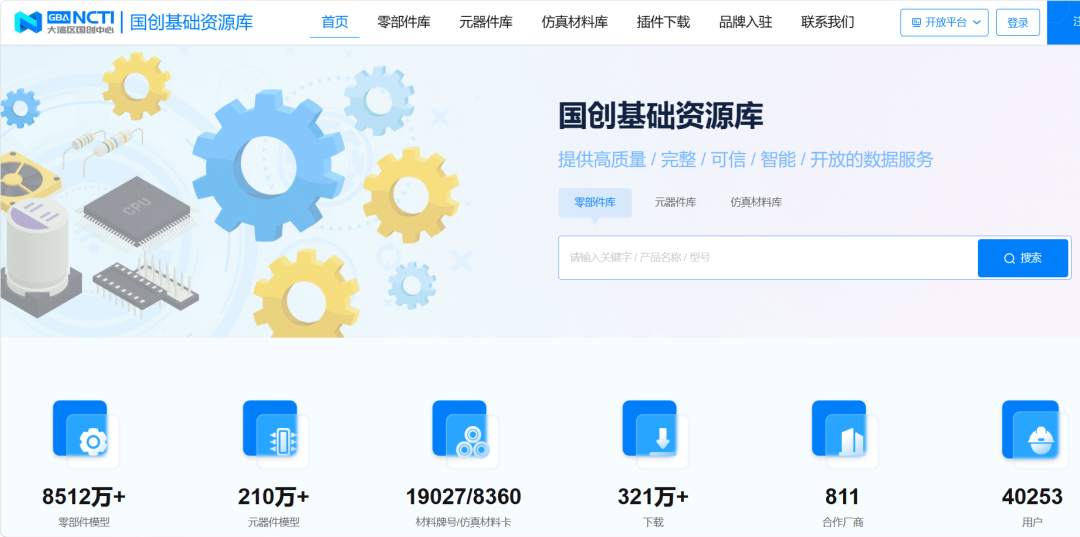Click the helmet icon above 用户
Image resolution: width=1080 pixels, height=537 pixels.
click(x=1035, y=434)
